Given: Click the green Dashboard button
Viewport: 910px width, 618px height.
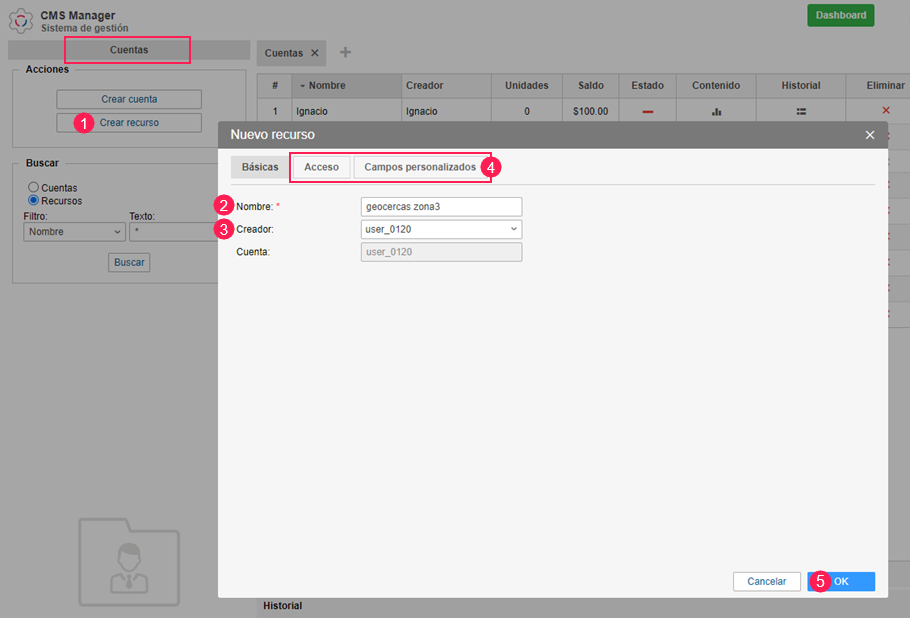Looking at the screenshot, I should click(x=840, y=15).
